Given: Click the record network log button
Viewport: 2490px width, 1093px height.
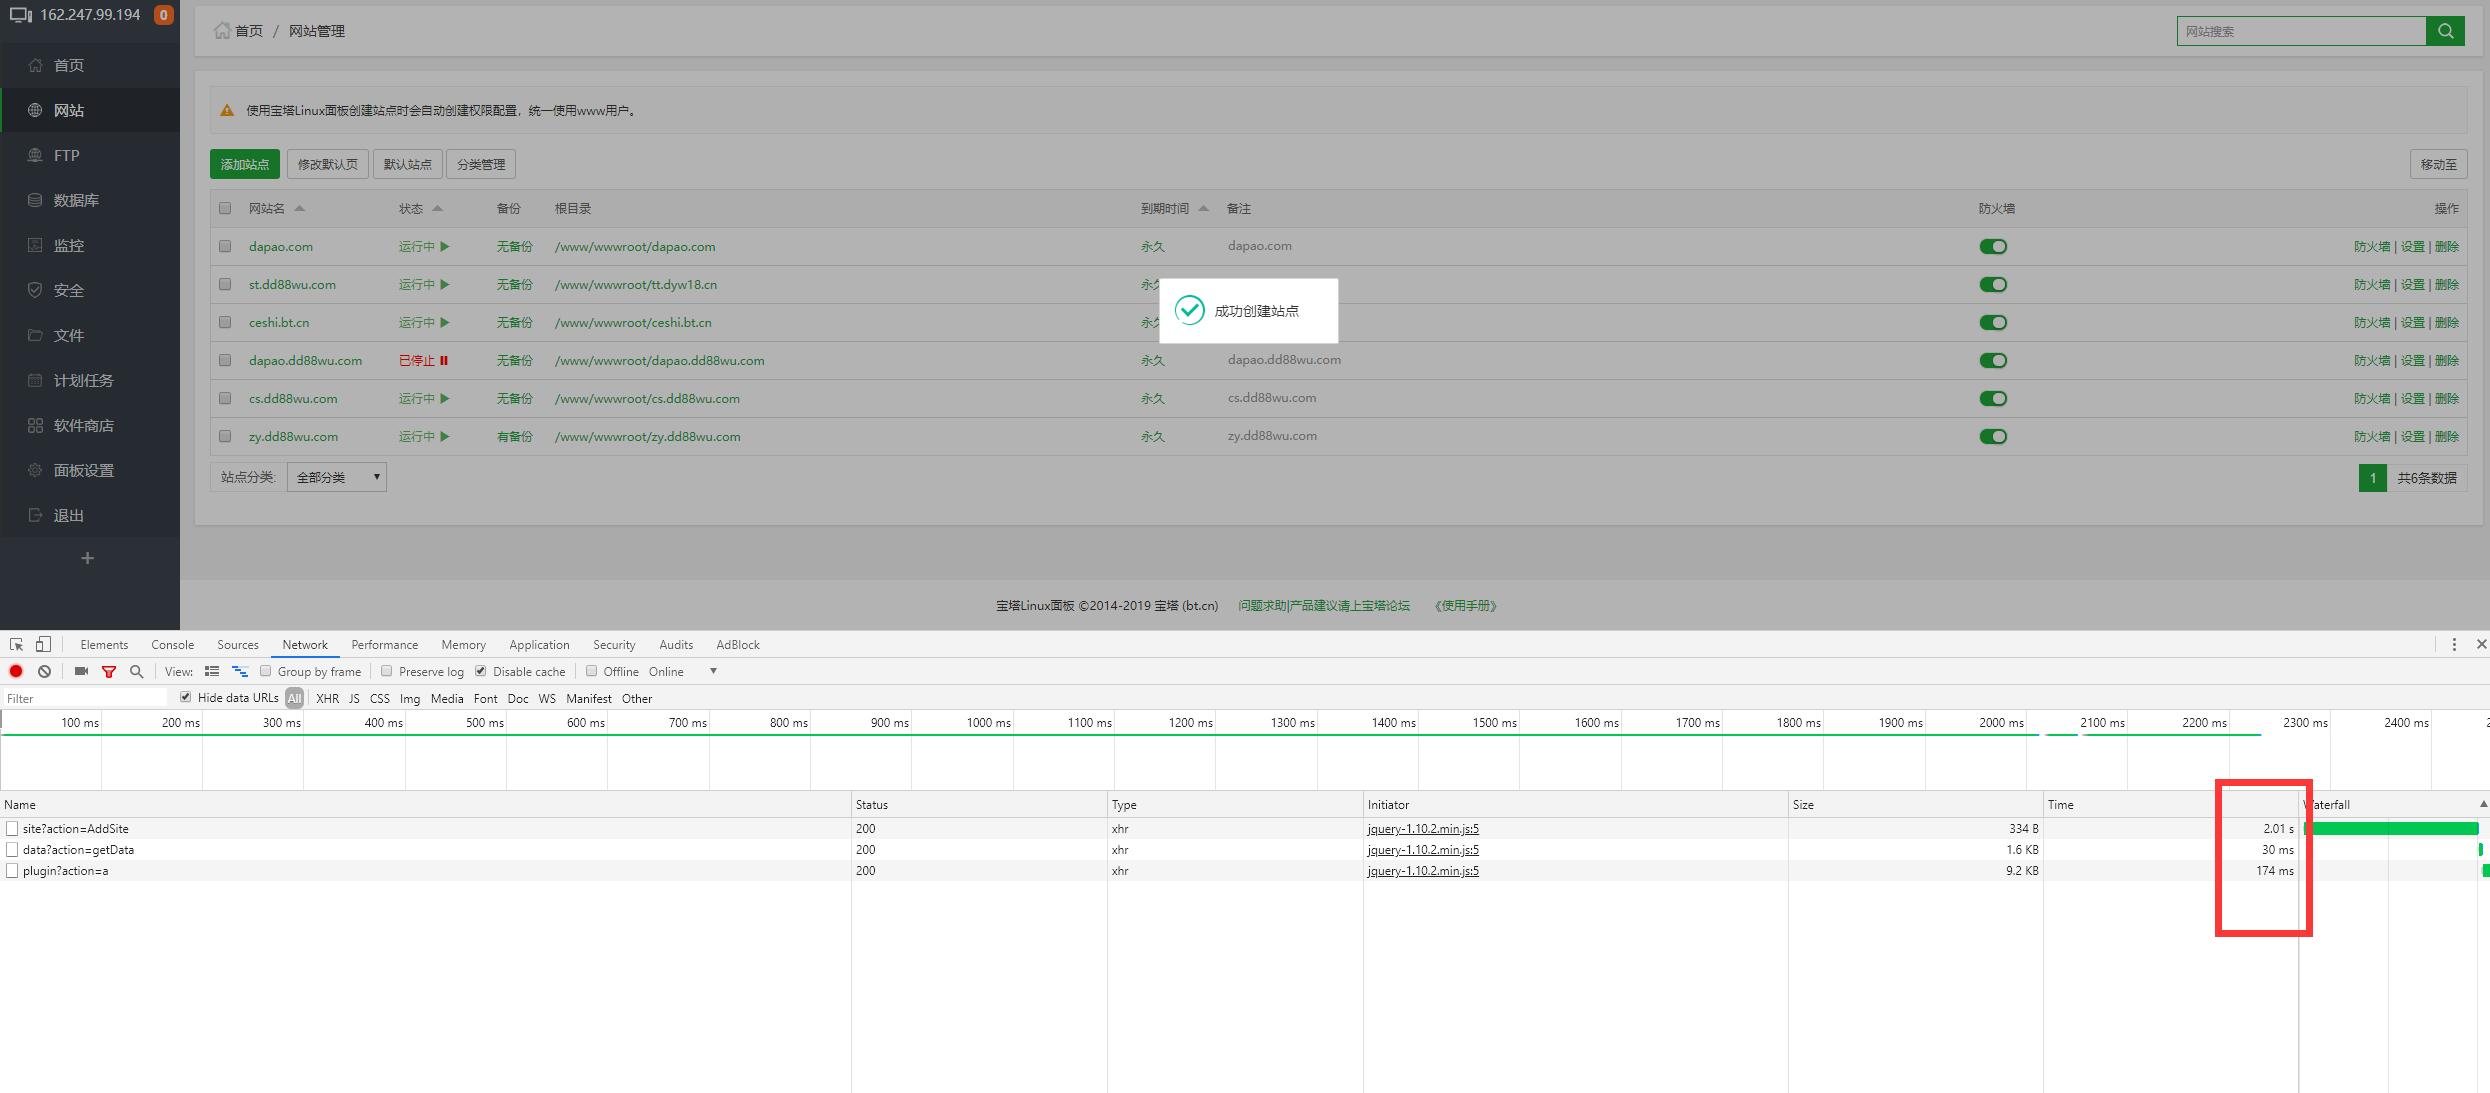Looking at the screenshot, I should point(16,671).
